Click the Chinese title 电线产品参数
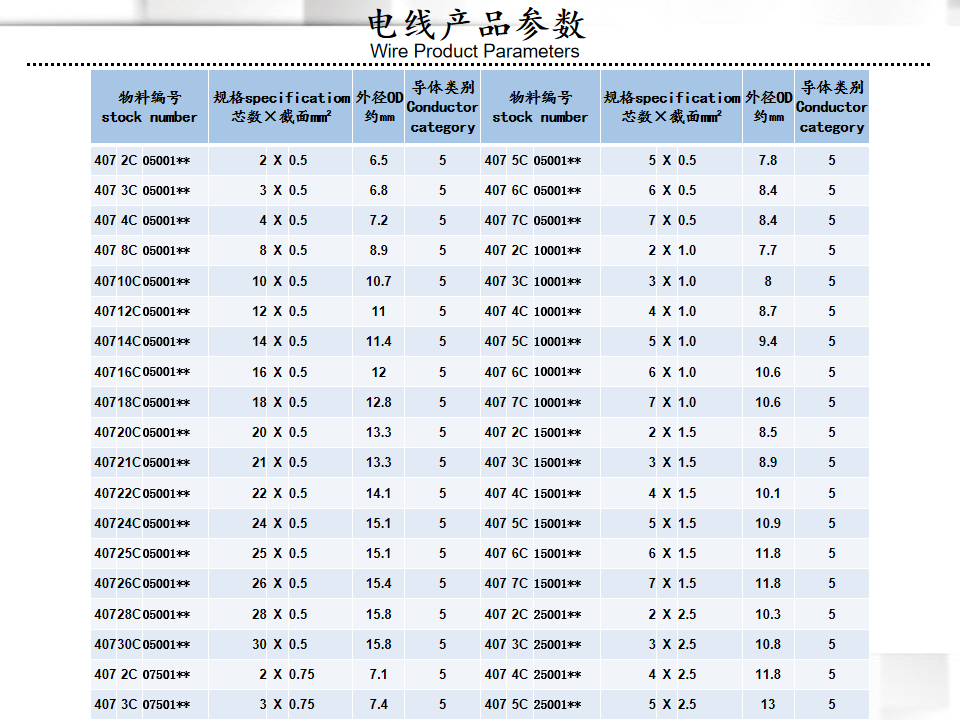Viewport: 960px width, 720px height. click(476, 24)
